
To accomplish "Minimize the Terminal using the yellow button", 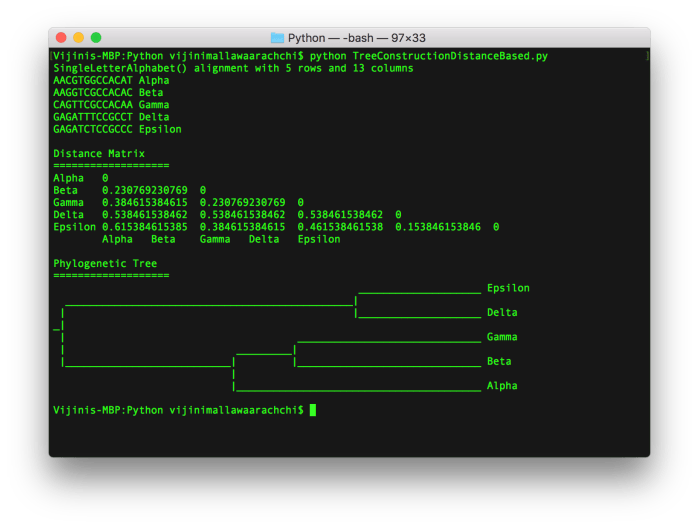I will (81, 38).
